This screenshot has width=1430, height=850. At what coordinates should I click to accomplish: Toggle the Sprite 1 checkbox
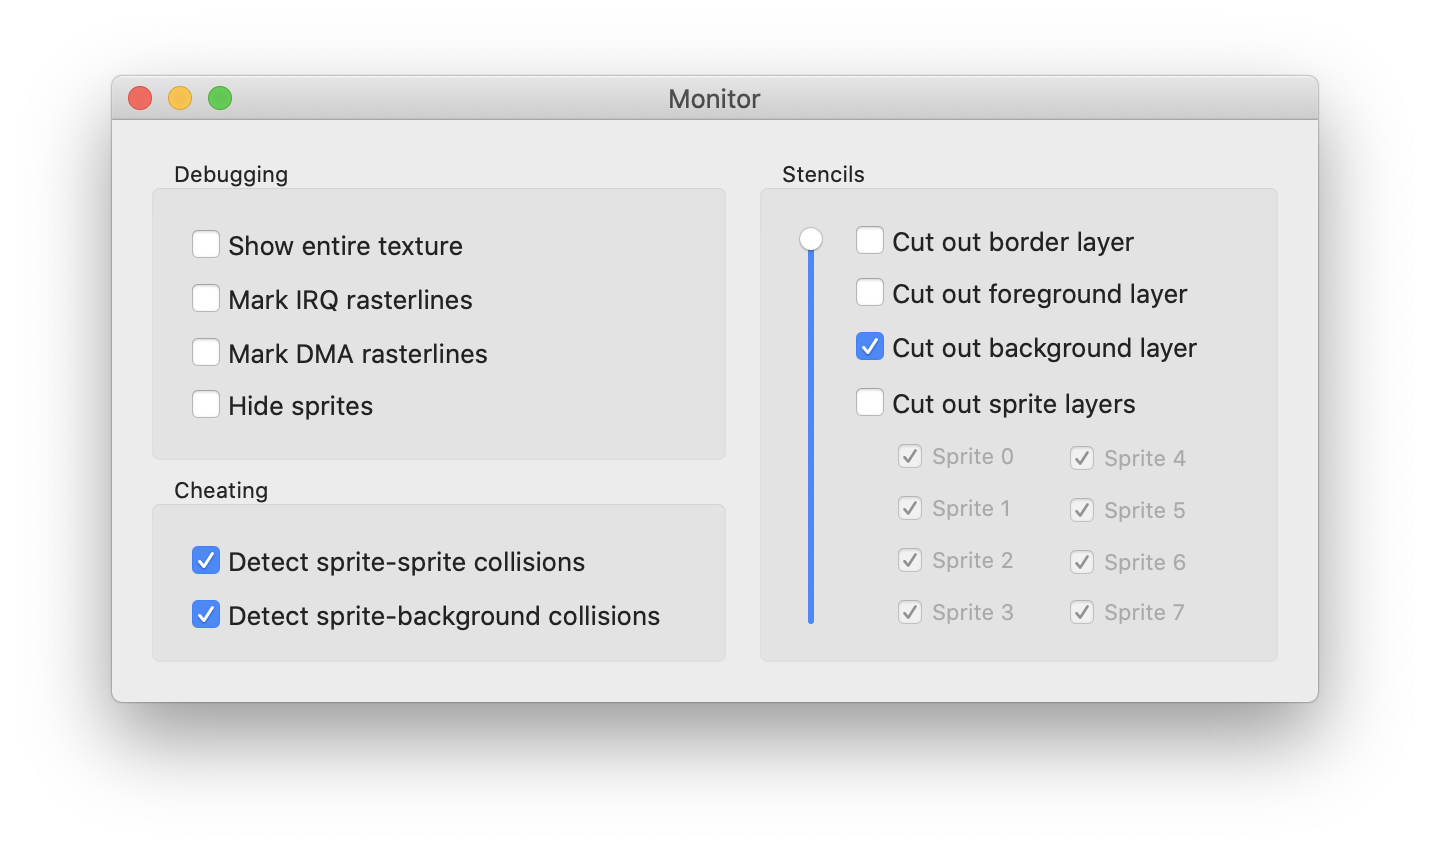tap(910, 508)
